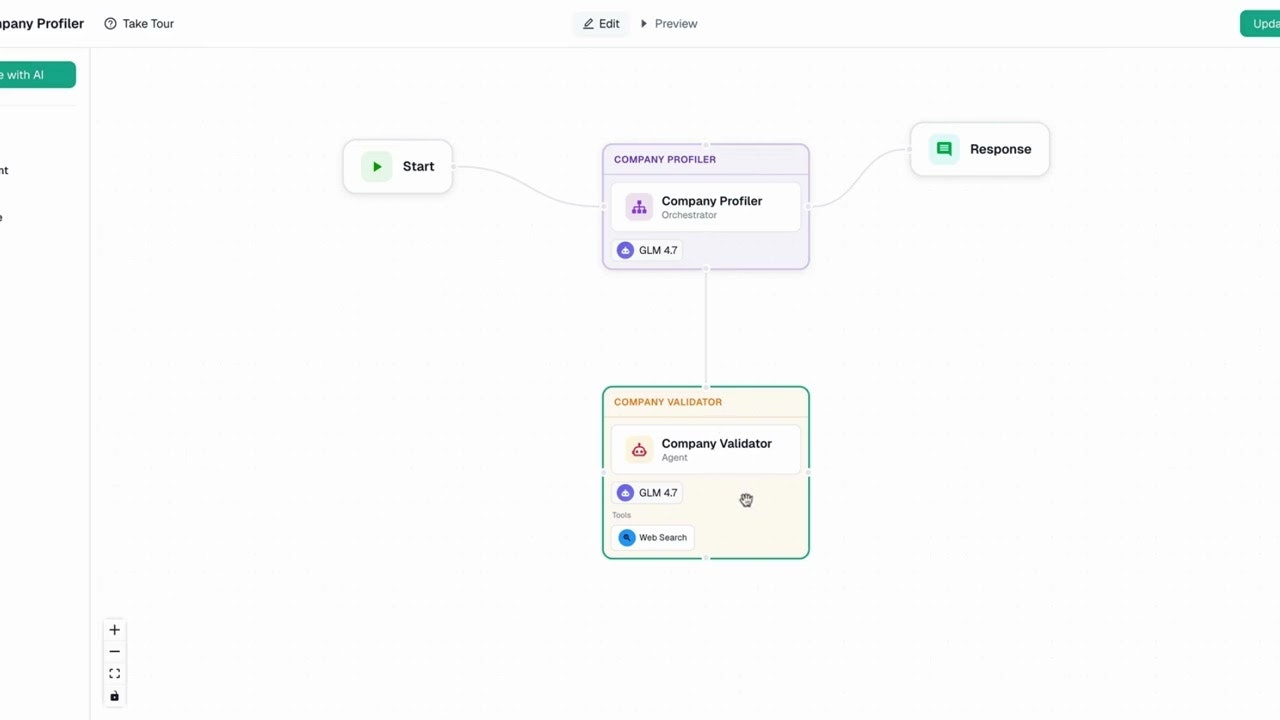Click the Take Tour question mark icon
Screen dimensions: 1280x720
108,23
